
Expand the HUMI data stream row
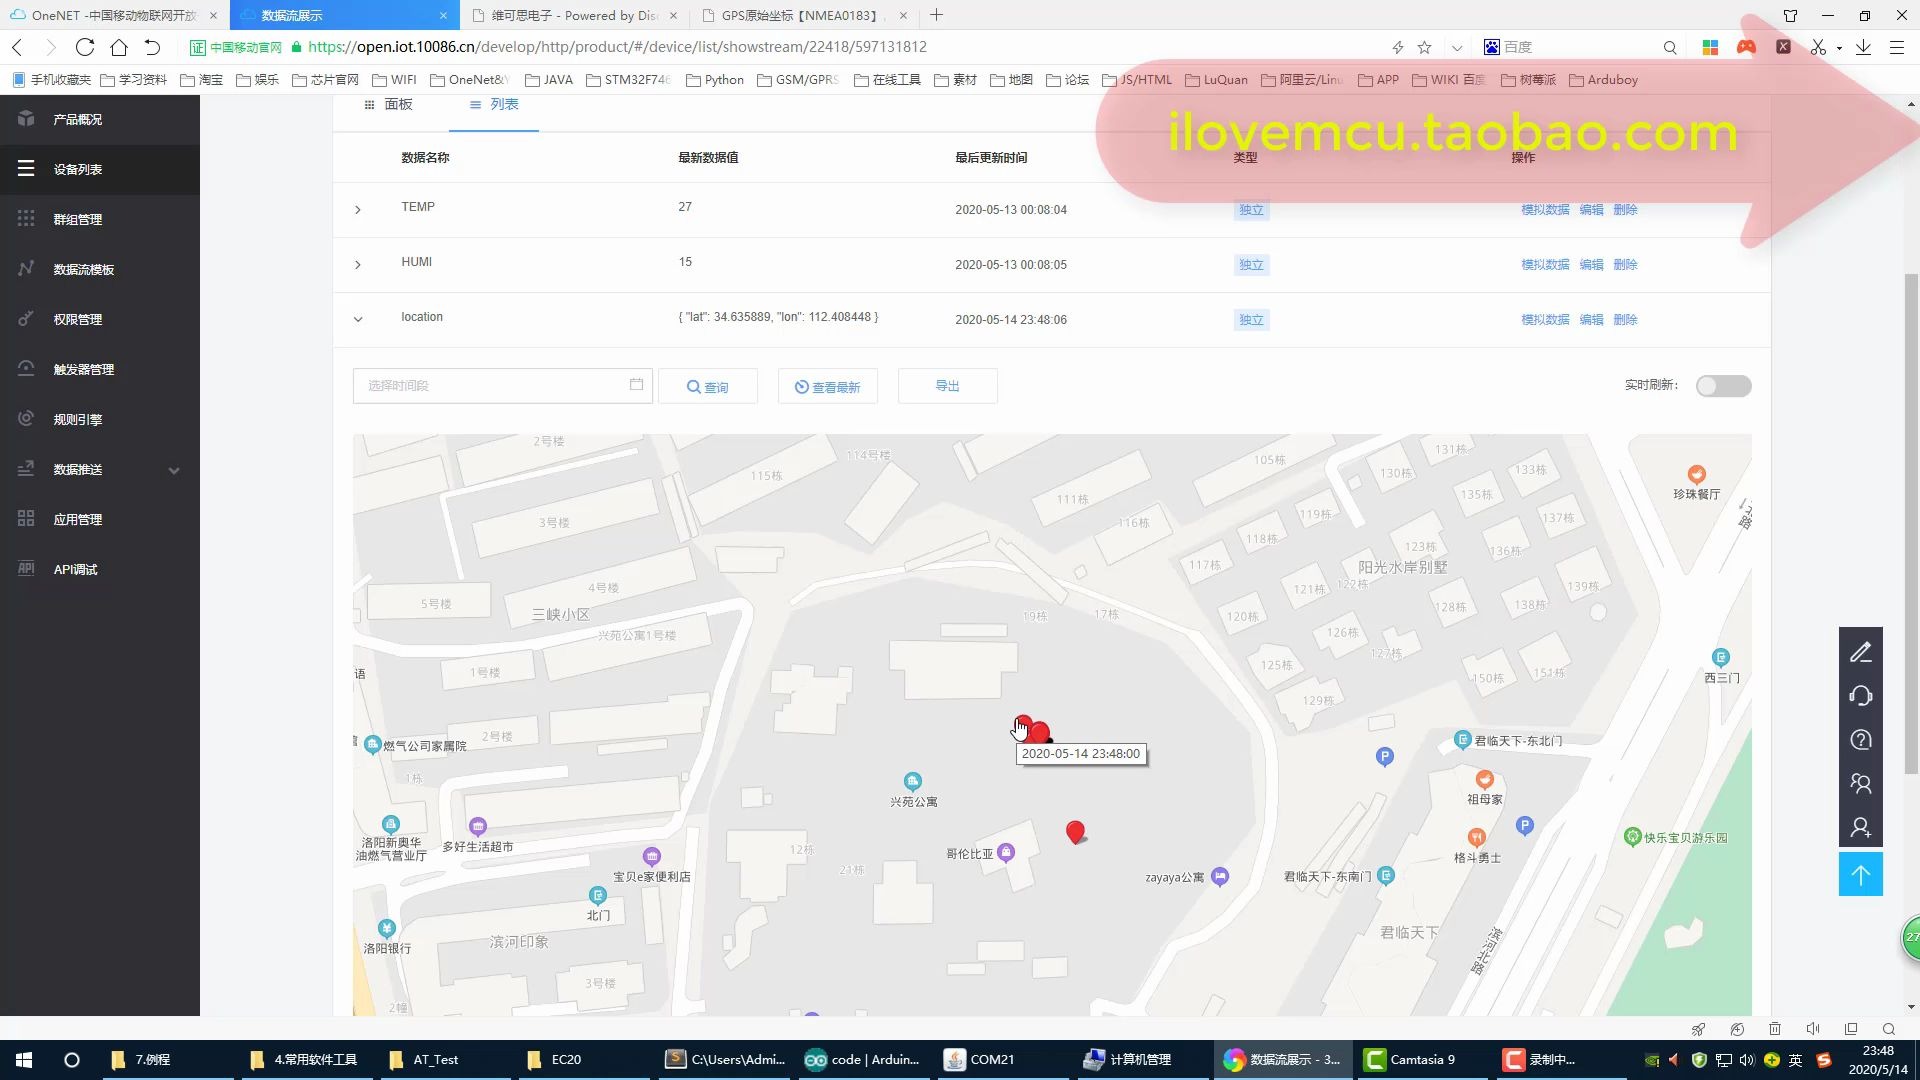click(x=358, y=265)
